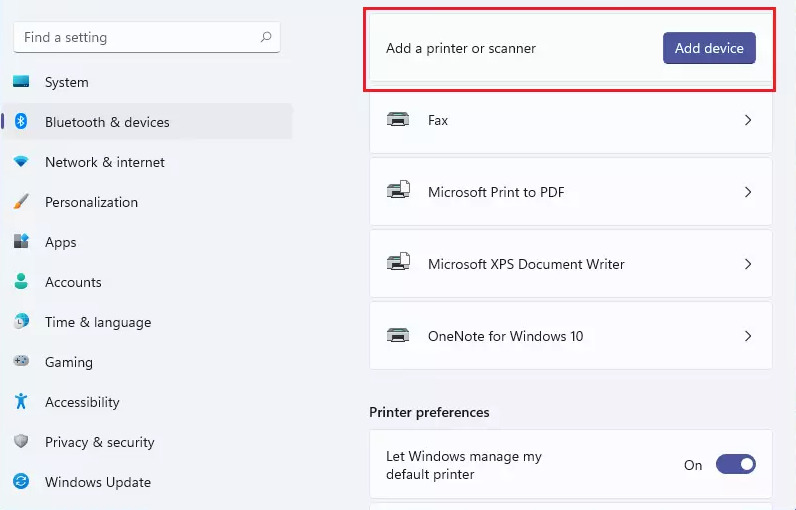Click the Fax printer icon

(x=398, y=120)
